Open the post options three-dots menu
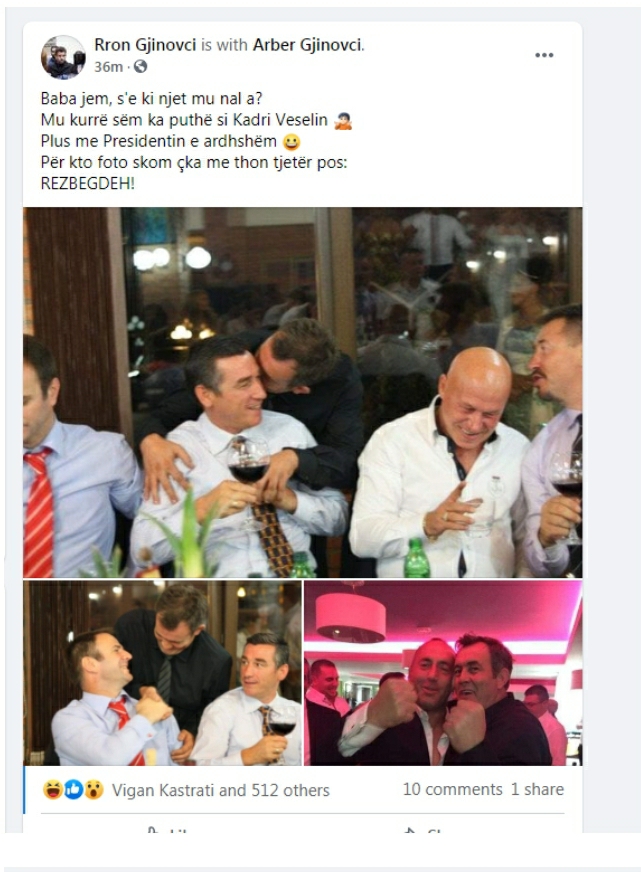Viewport: 641px width, 872px height. (544, 55)
